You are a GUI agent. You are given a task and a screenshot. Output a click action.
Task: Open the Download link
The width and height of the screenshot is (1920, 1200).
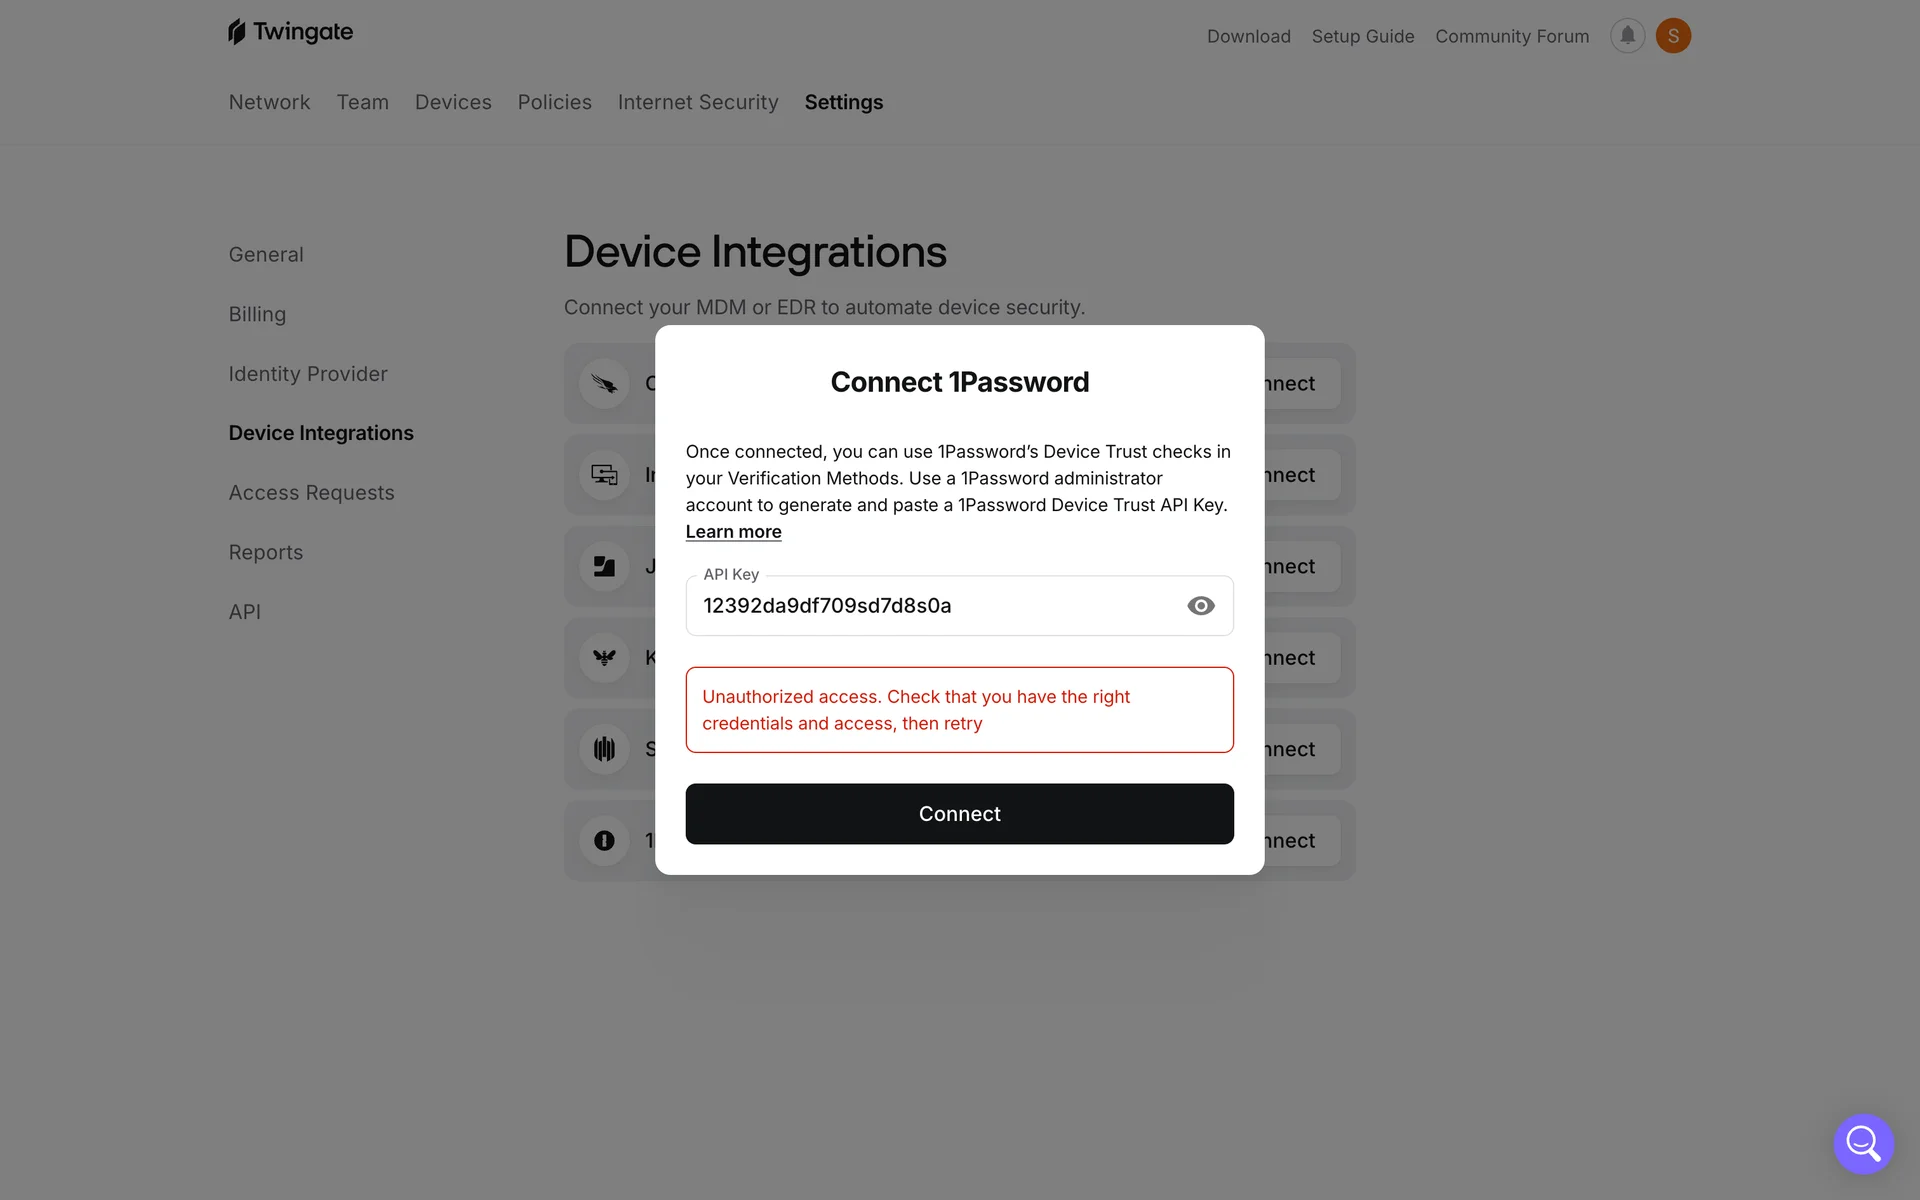1248,36
